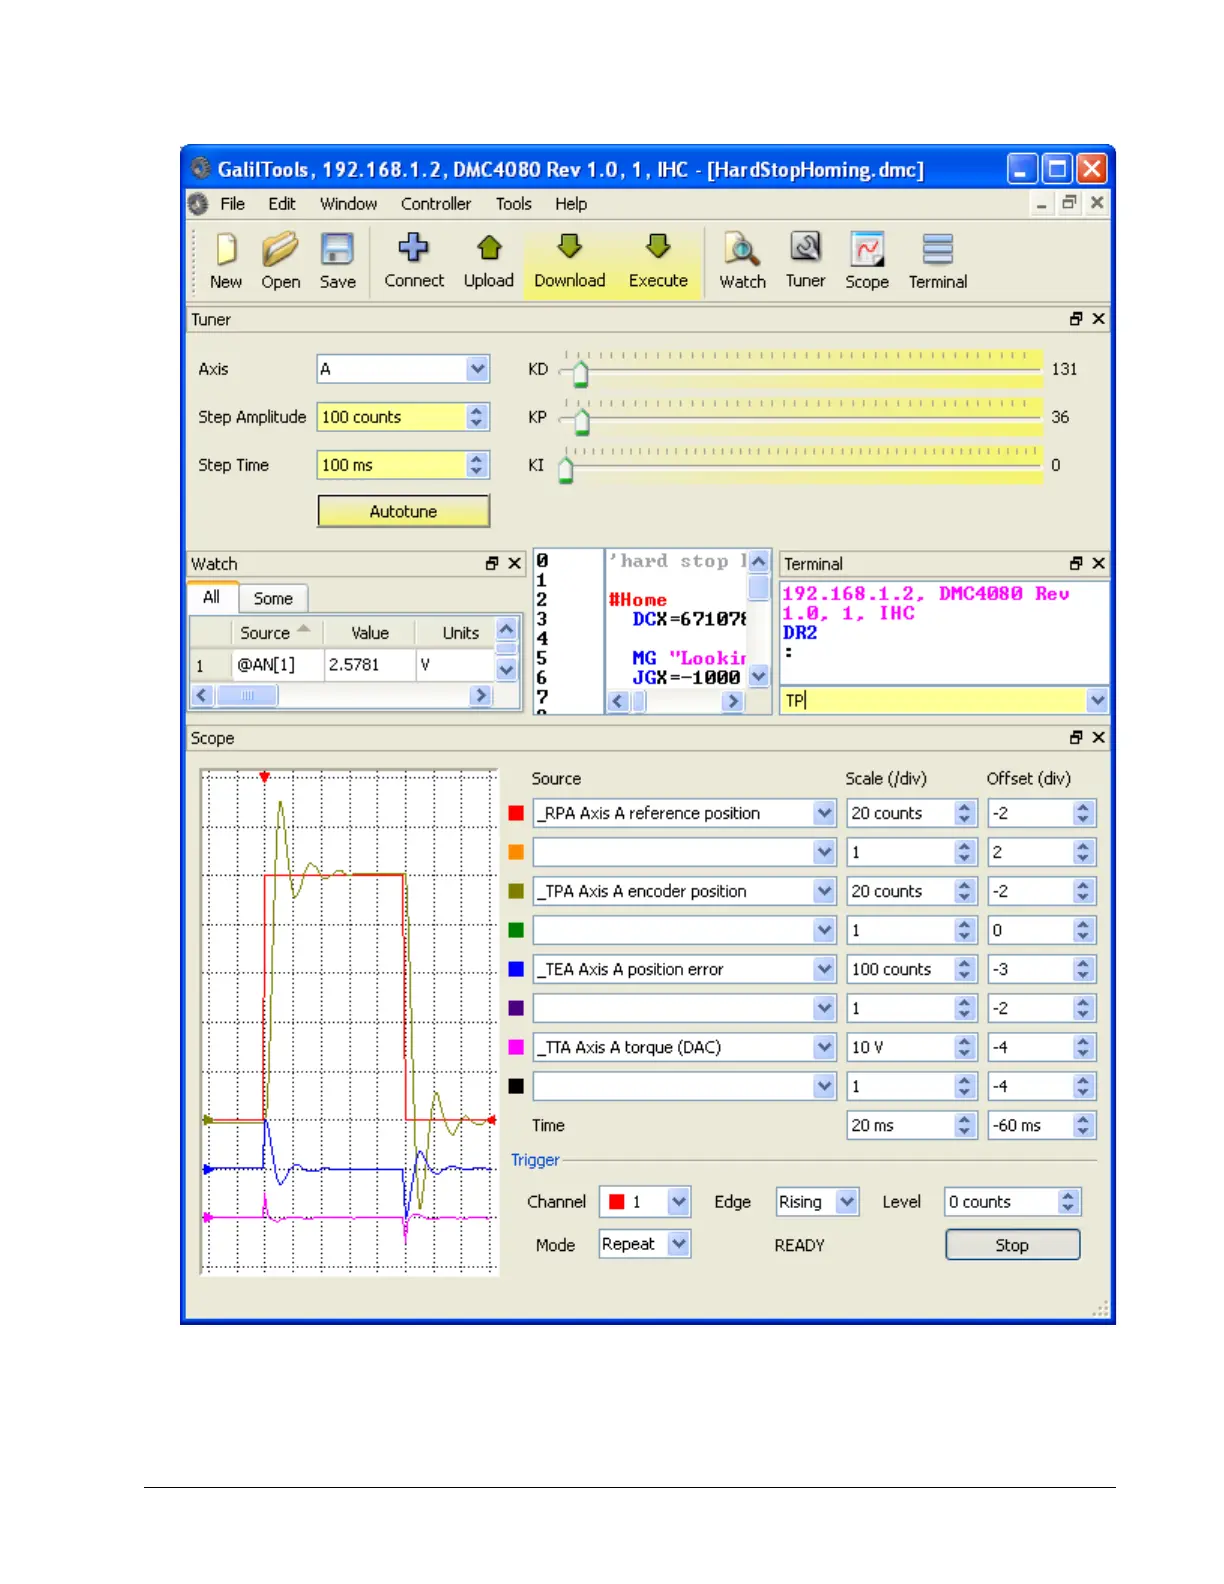The image size is (1224, 1584).
Task: Open the Tuner tool from toolbar
Action: point(805,259)
